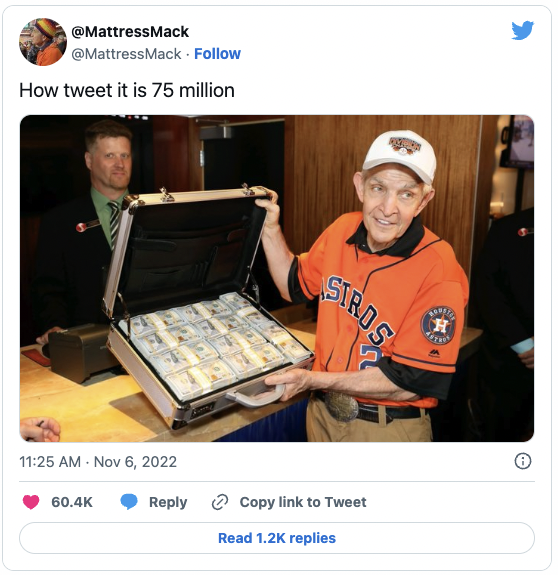558x575 pixels.
Task: Click the blue reply bubble icon
Action: 129,502
